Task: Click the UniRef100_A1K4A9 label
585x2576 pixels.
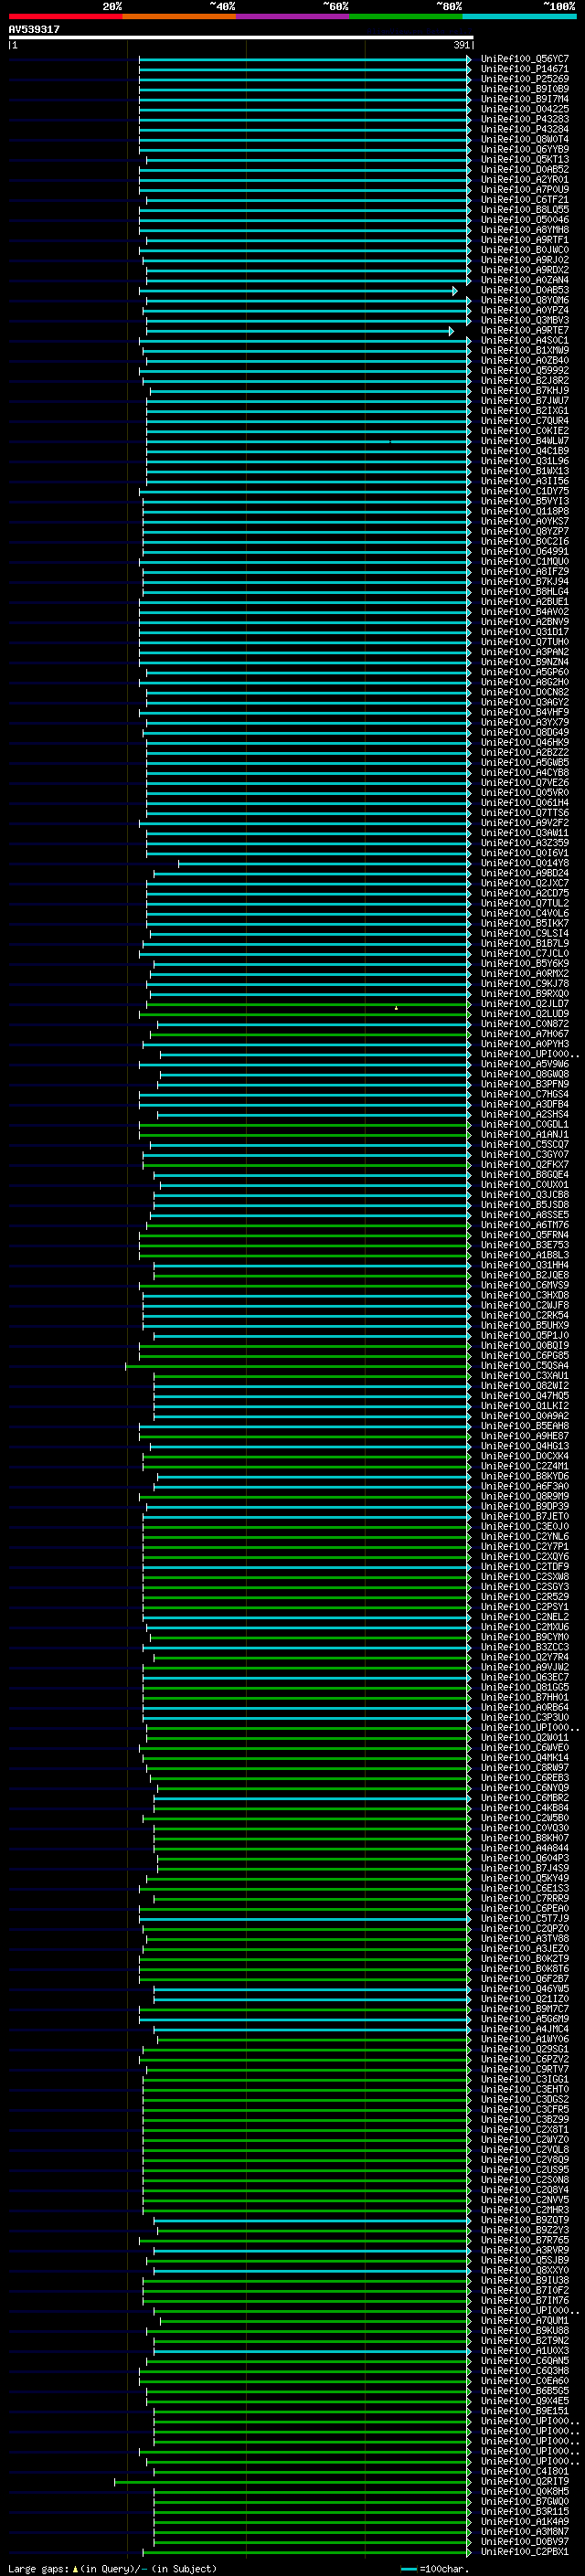Action: pos(525,2521)
